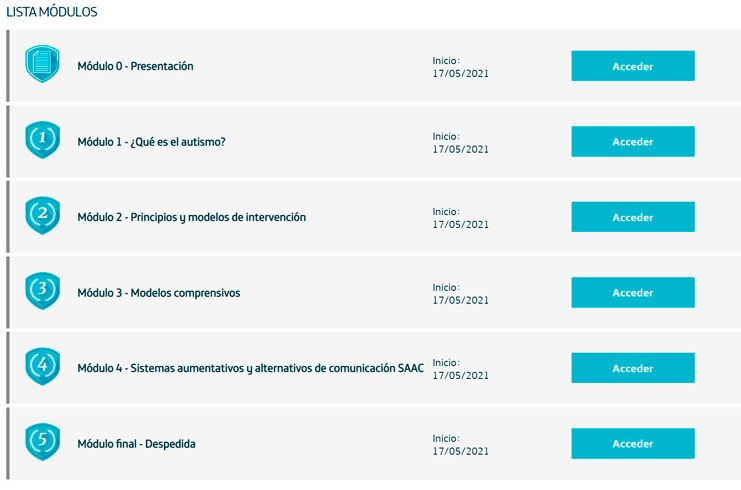Click the number 2 shield badge
741x490 pixels.
[x=43, y=215]
